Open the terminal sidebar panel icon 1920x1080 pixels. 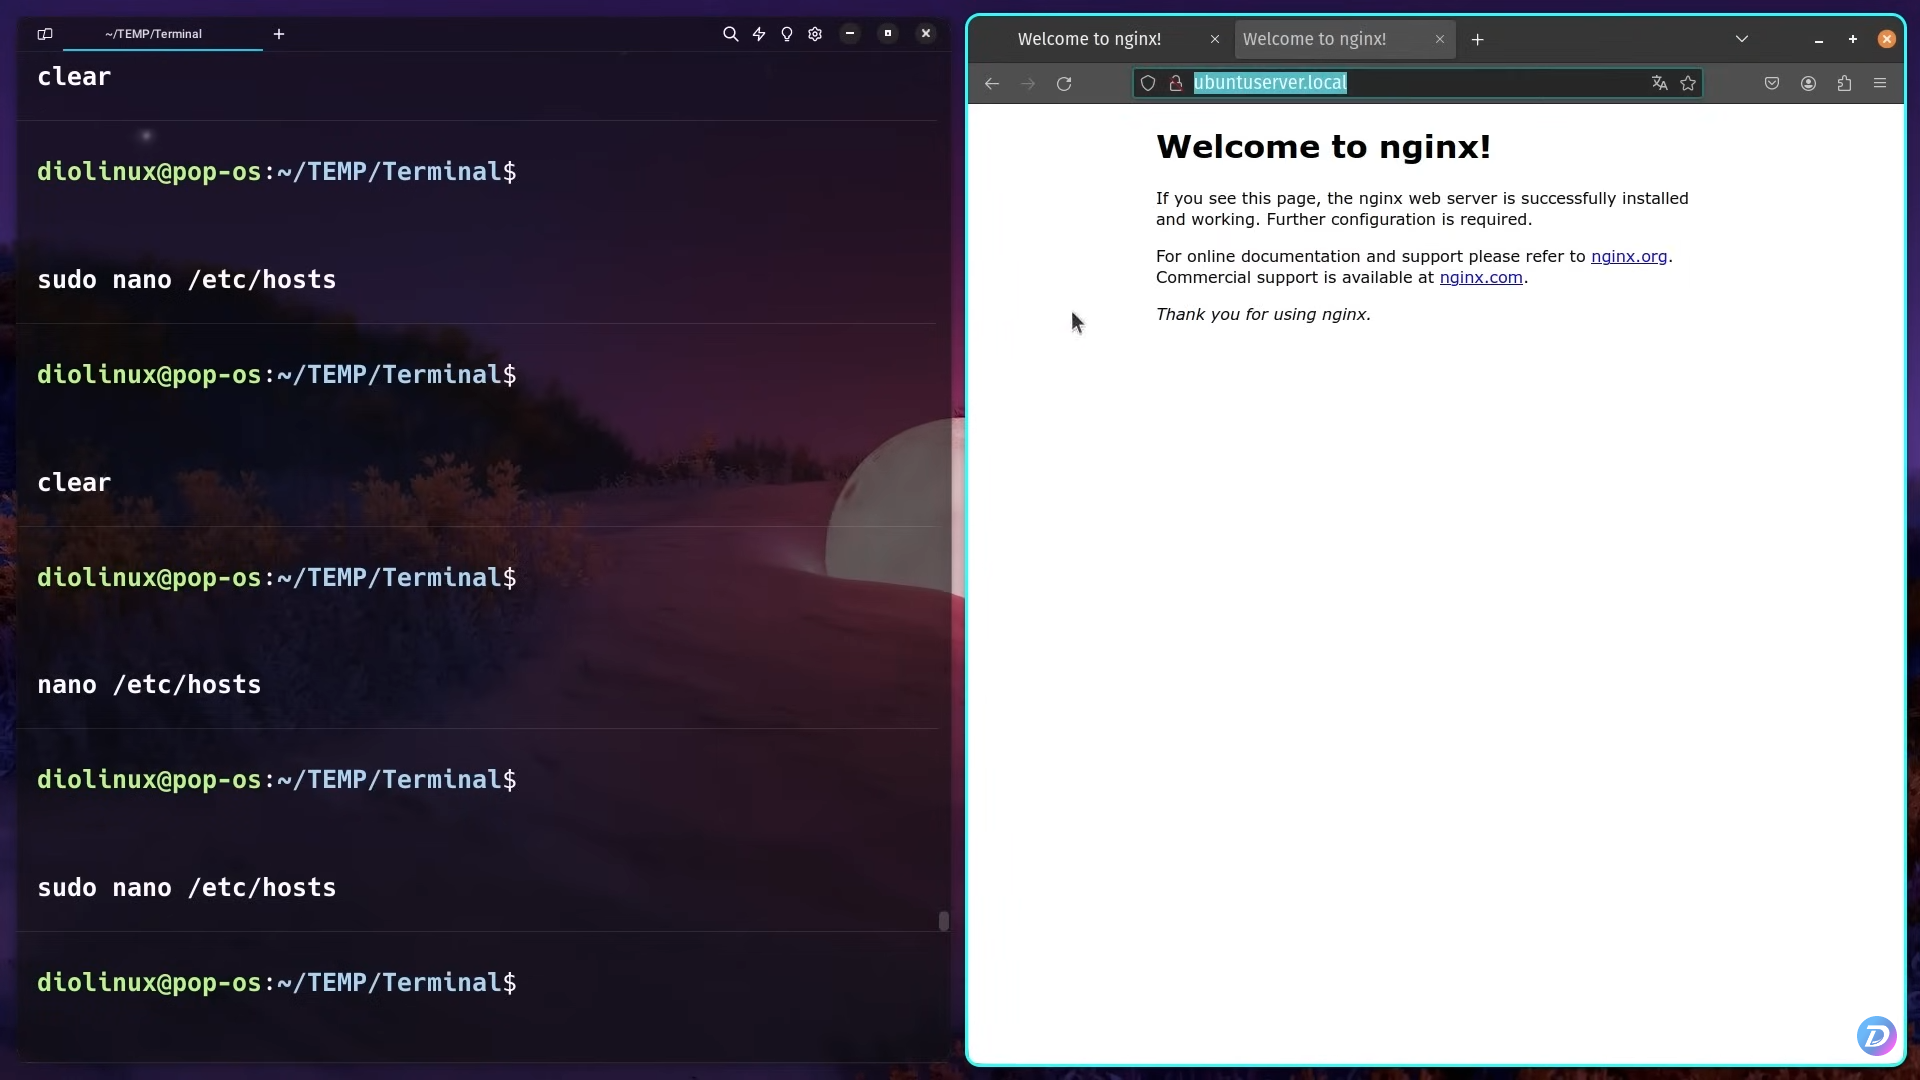tap(44, 34)
